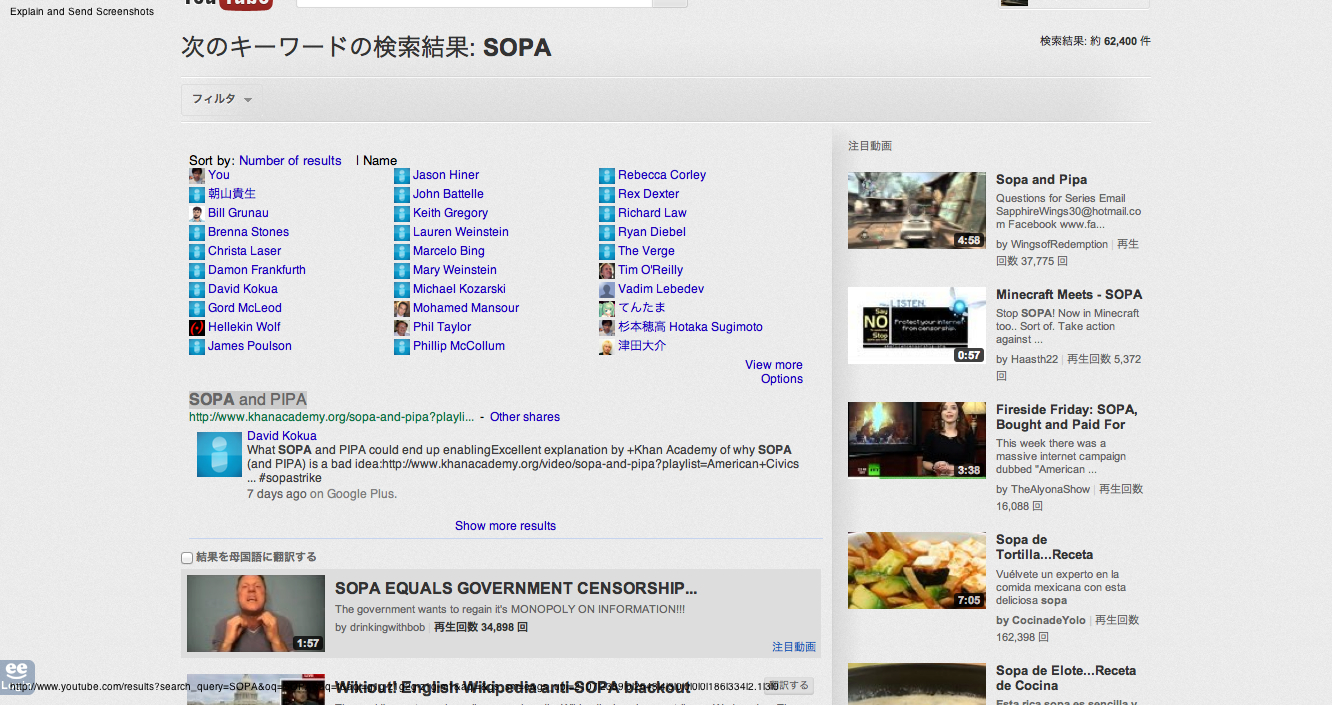This screenshot has width=1332, height=705.
Task: Open Damon Frankfurth's name link
Action: (257, 270)
